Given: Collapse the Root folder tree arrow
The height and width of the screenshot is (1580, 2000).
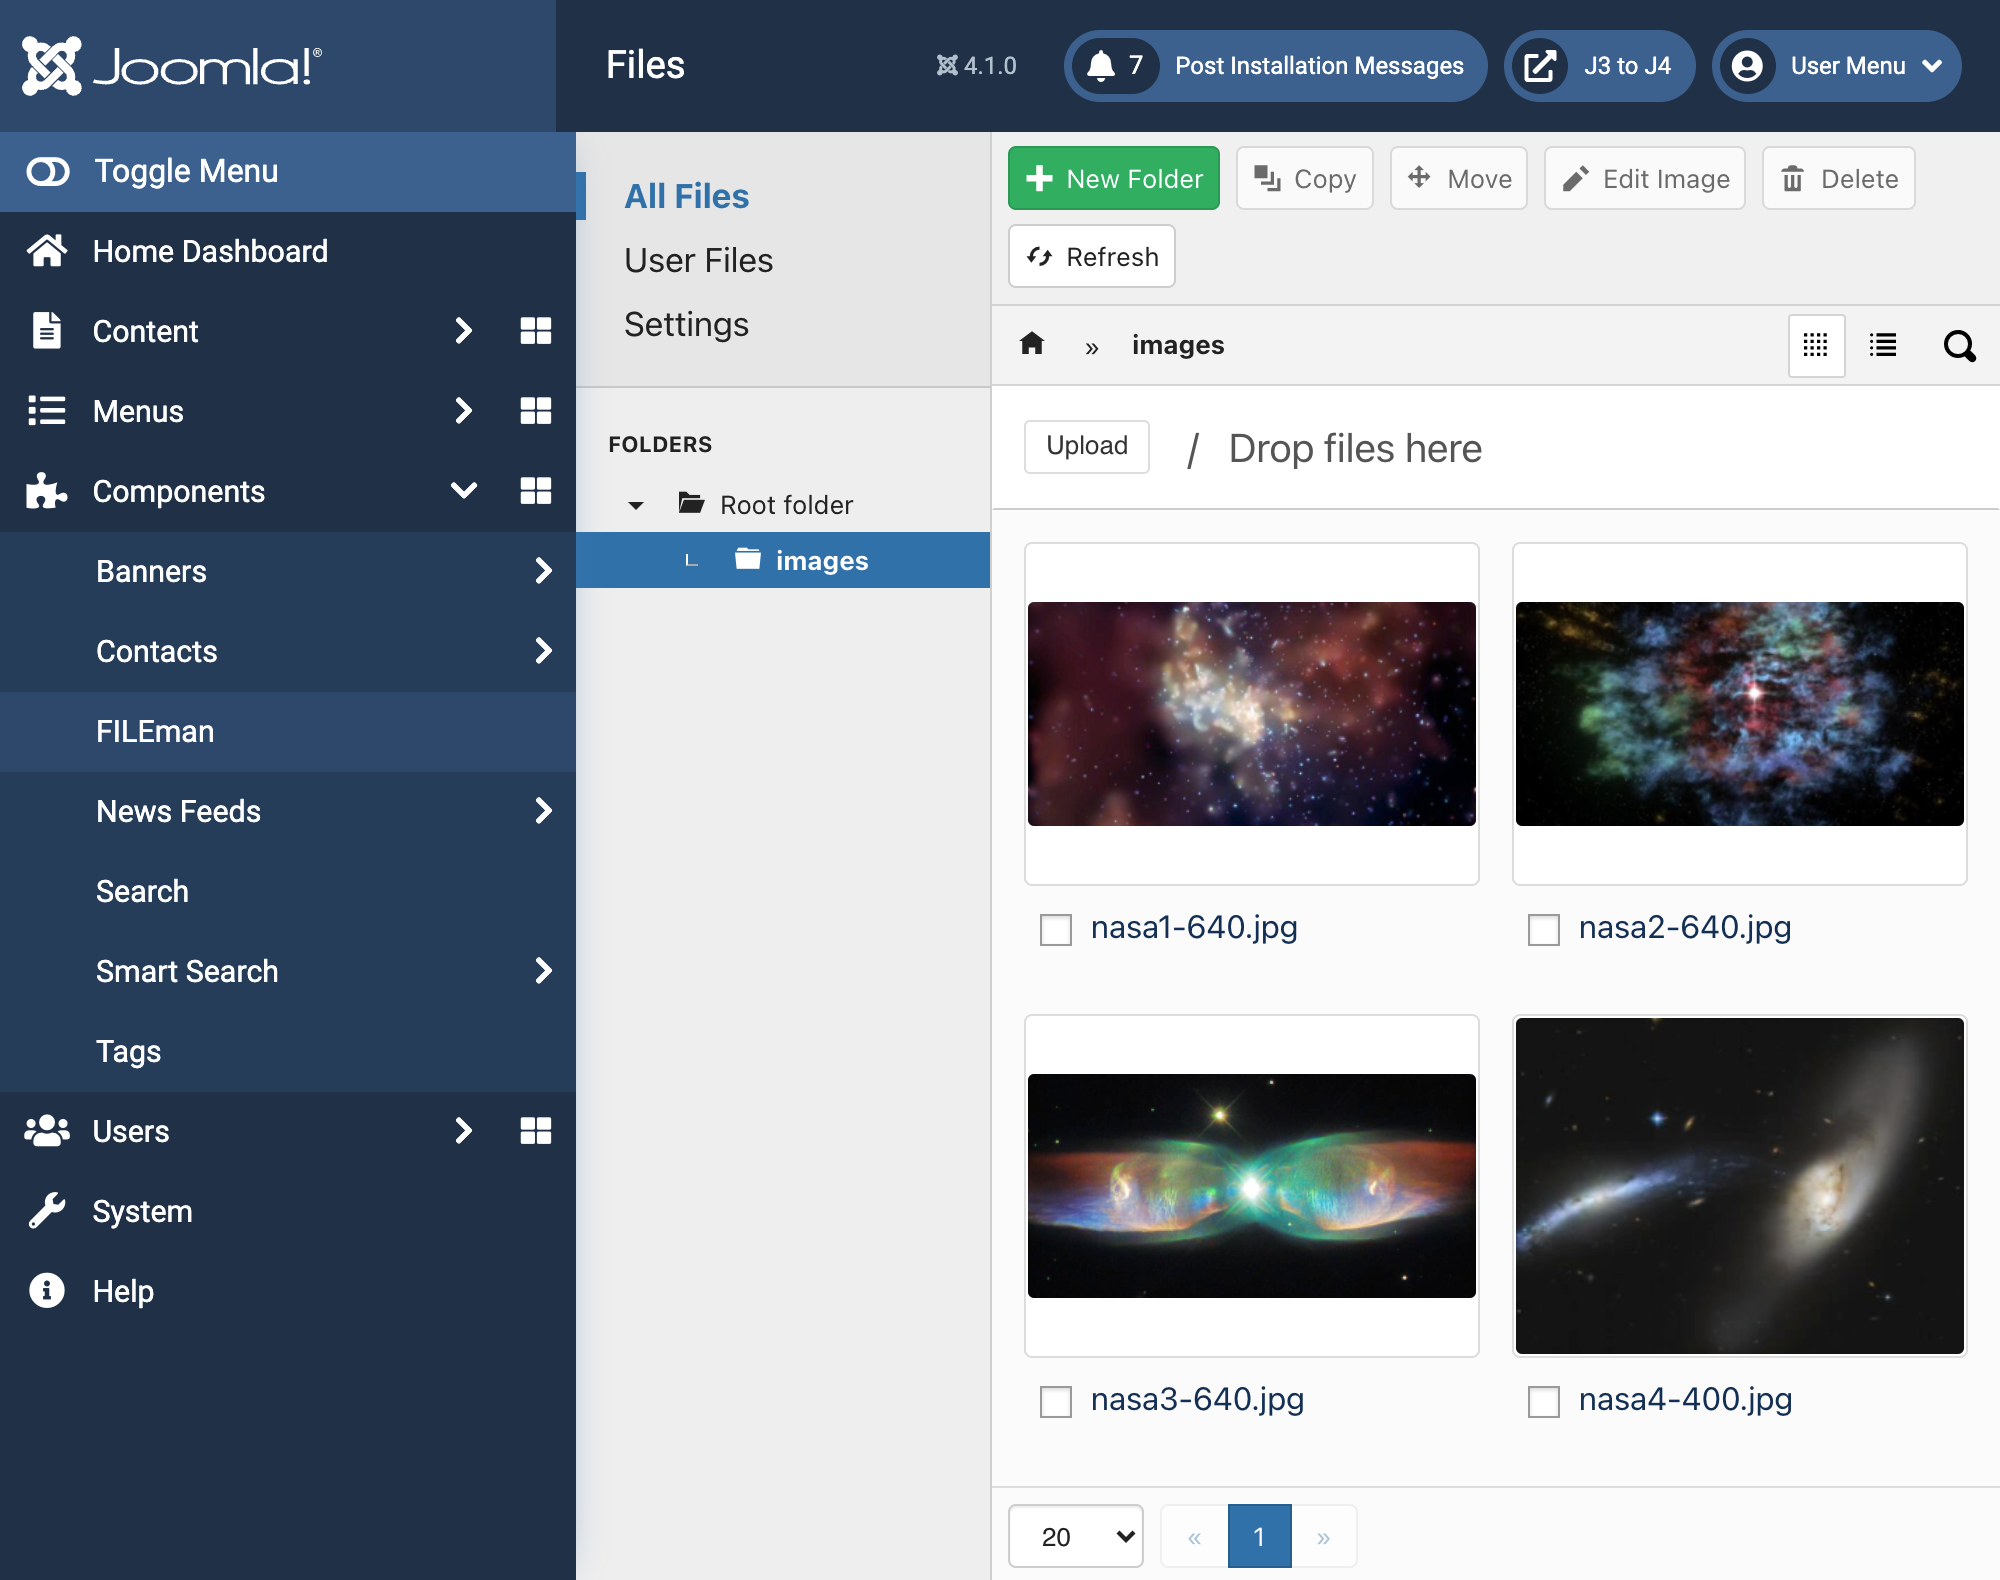Looking at the screenshot, I should [x=635, y=505].
